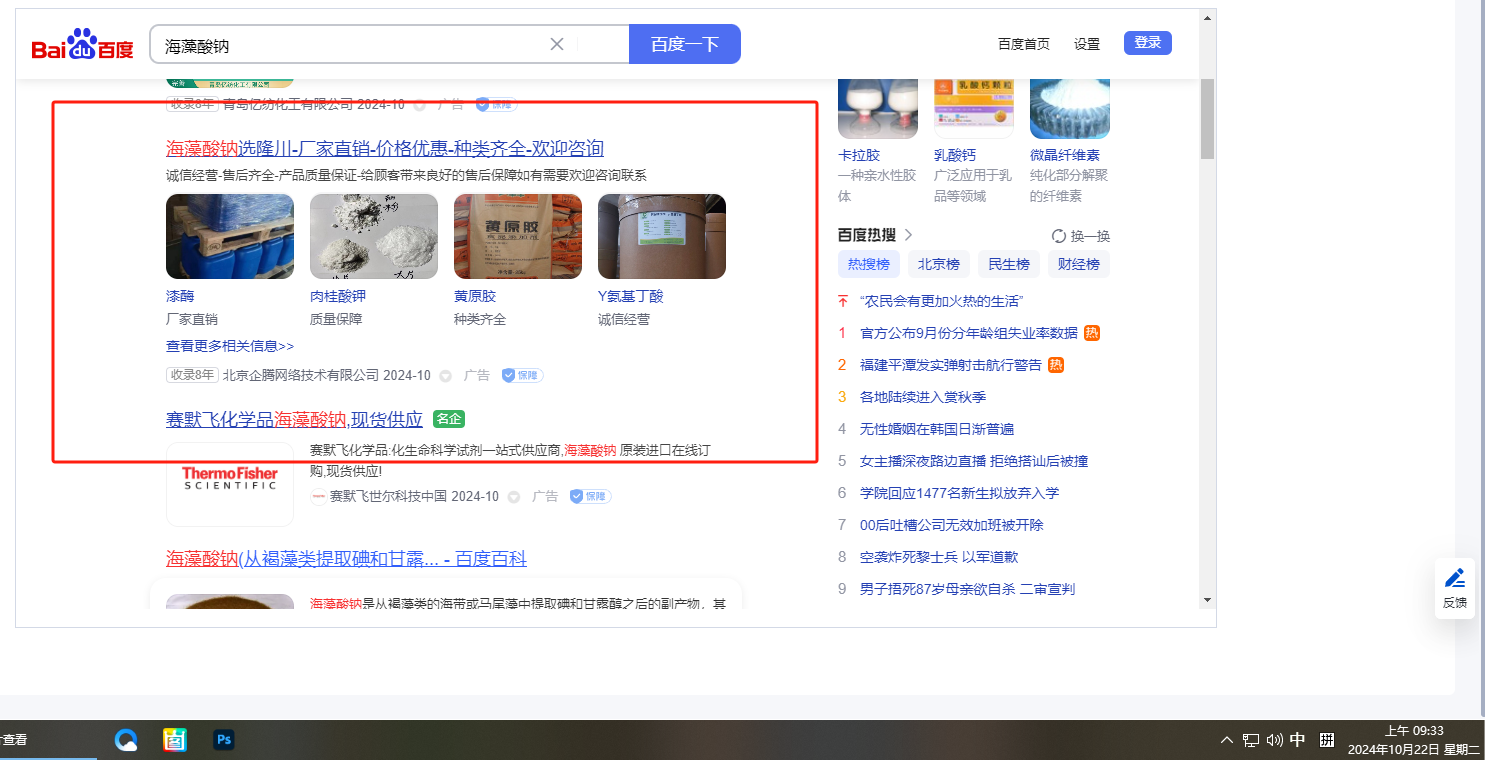Open the 乳酸钙 link
Image resolution: width=1485 pixels, height=760 pixels.
tap(955, 155)
